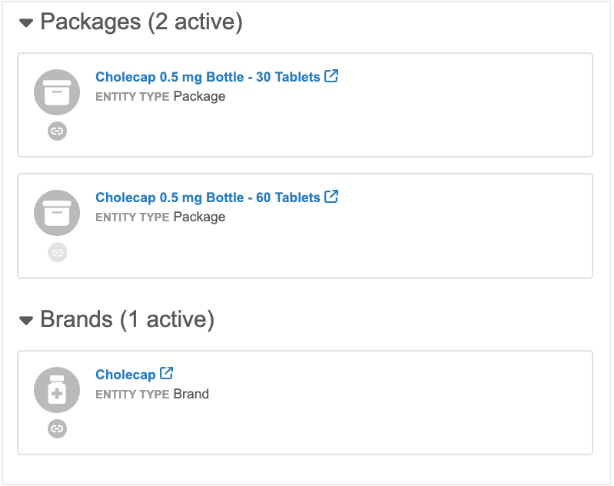This screenshot has width=614, height=486.
Task: Click the box icon for 30 Tablets package
Action: click(57, 92)
